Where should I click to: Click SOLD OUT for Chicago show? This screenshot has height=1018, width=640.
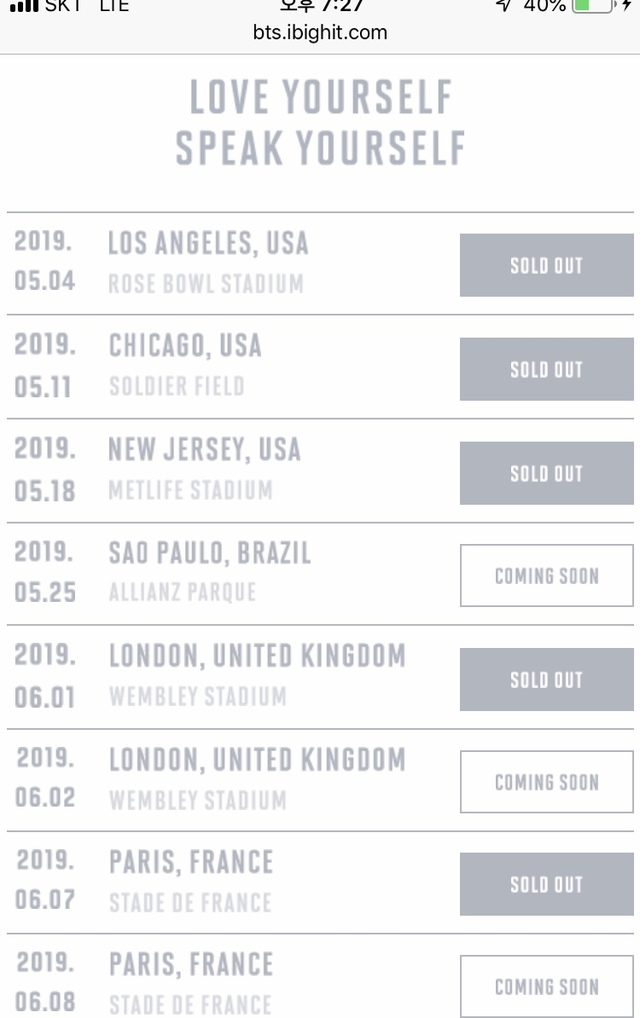(x=546, y=369)
